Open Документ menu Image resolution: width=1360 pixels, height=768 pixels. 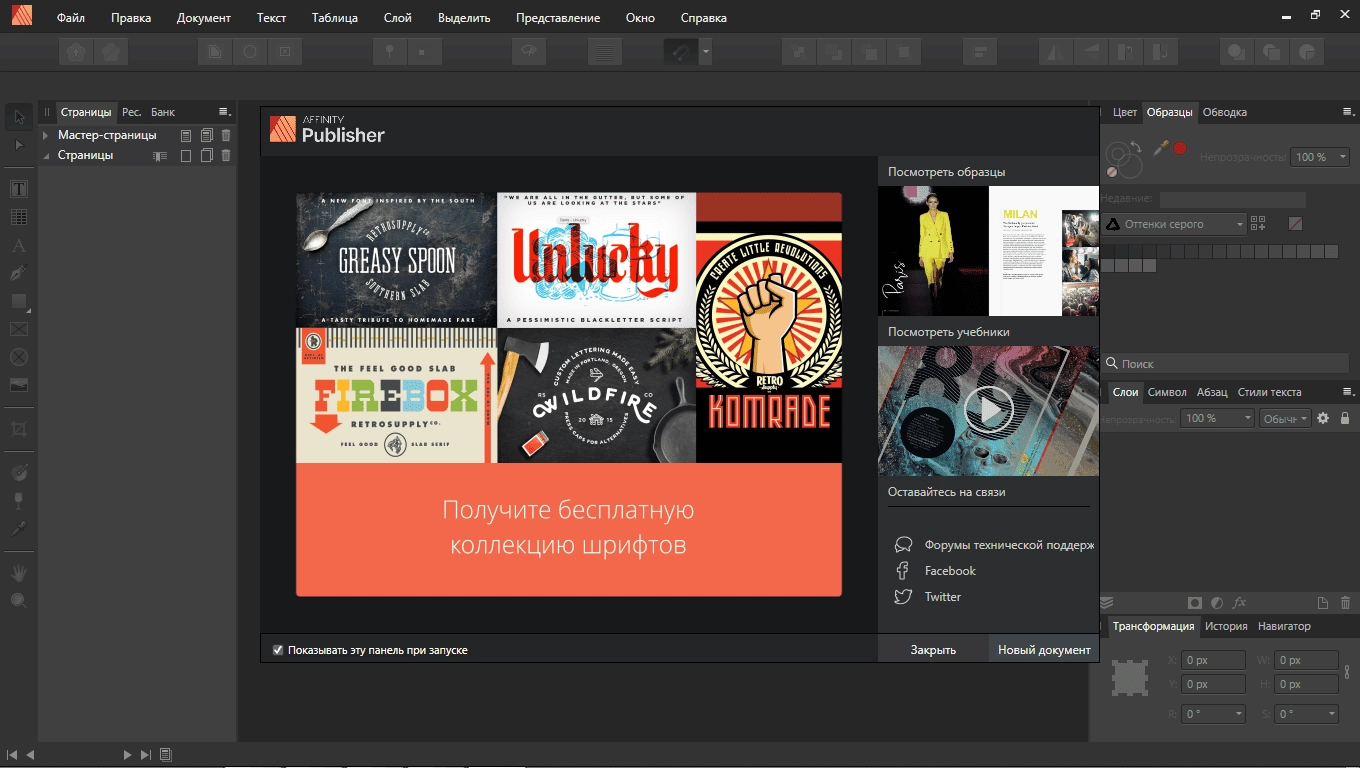pos(204,18)
